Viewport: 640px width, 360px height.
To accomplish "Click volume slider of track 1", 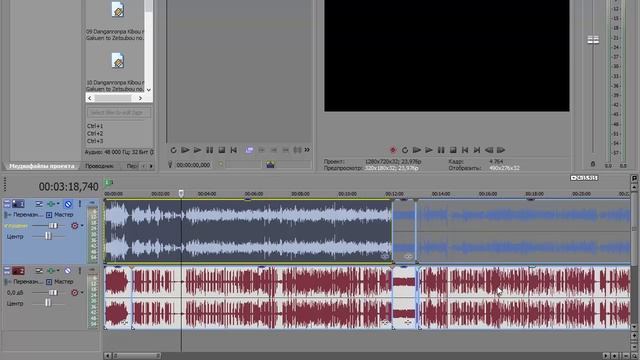I will 53,225.
